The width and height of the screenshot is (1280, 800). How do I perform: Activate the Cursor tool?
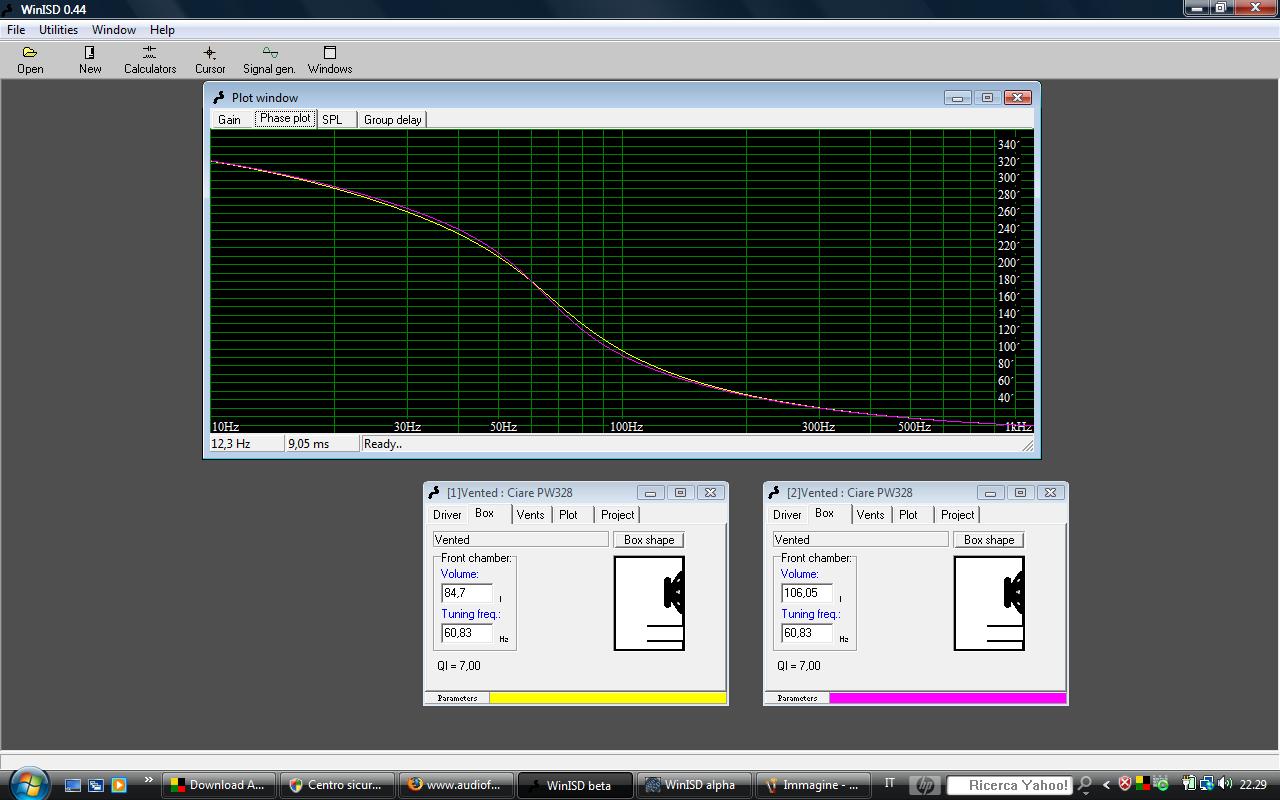(x=210, y=59)
